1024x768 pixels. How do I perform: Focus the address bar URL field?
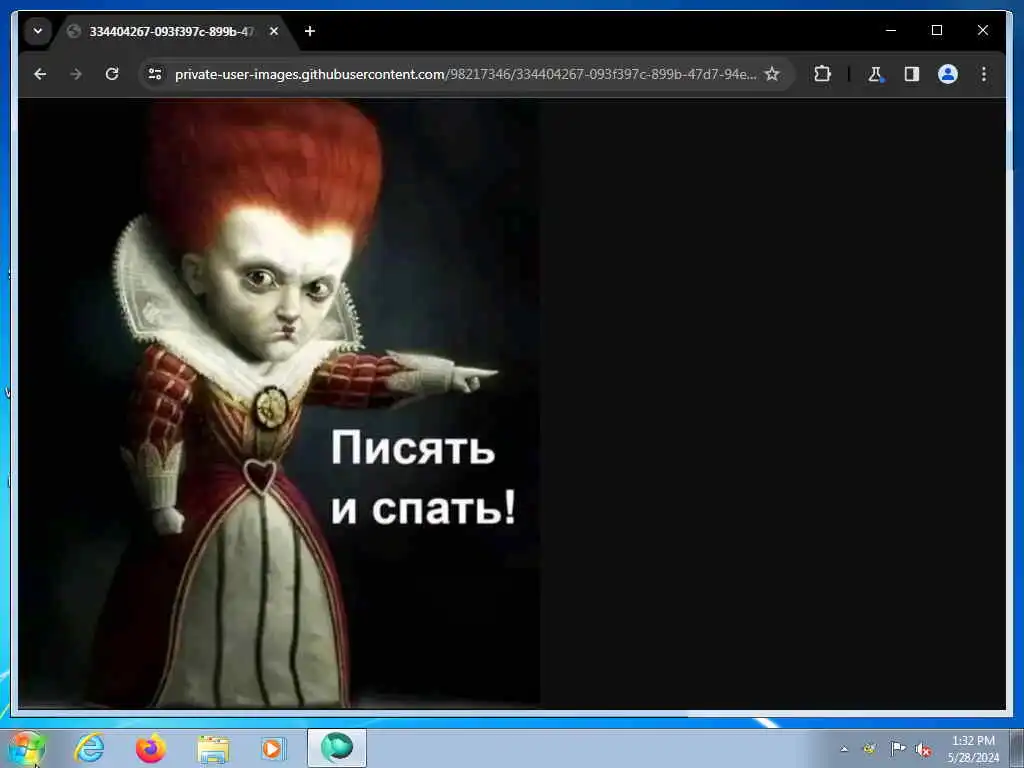465,74
